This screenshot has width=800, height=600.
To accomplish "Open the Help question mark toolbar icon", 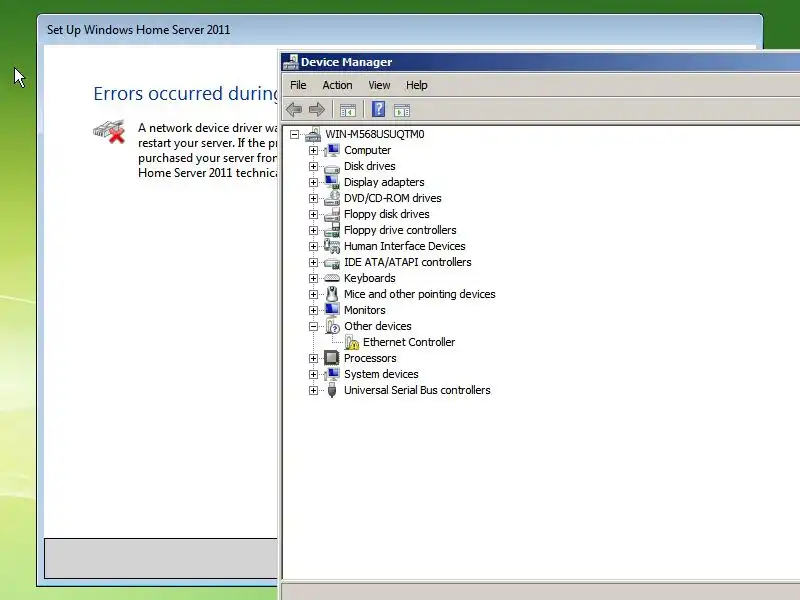I will point(379,109).
